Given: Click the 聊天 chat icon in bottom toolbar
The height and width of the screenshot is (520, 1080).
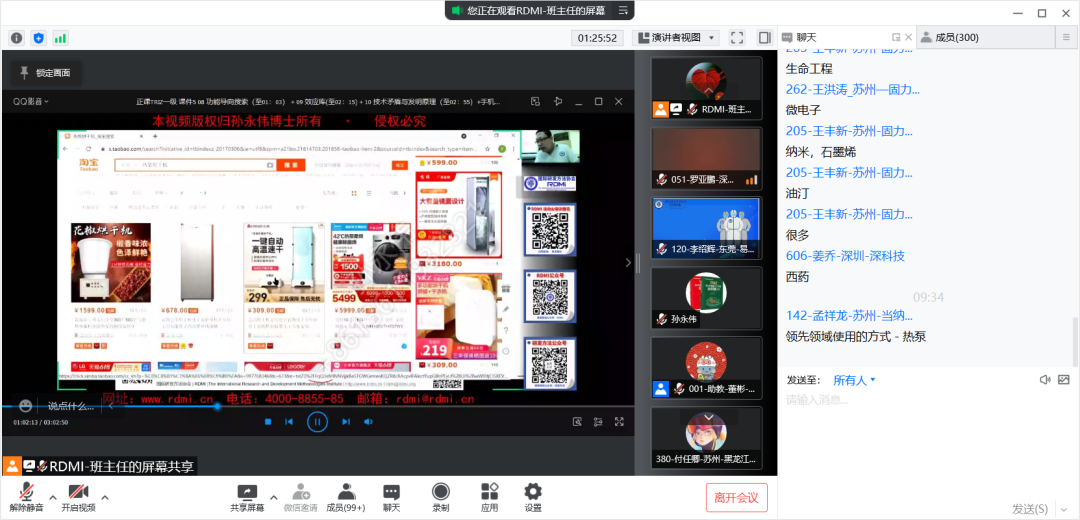Looking at the screenshot, I should (391, 495).
